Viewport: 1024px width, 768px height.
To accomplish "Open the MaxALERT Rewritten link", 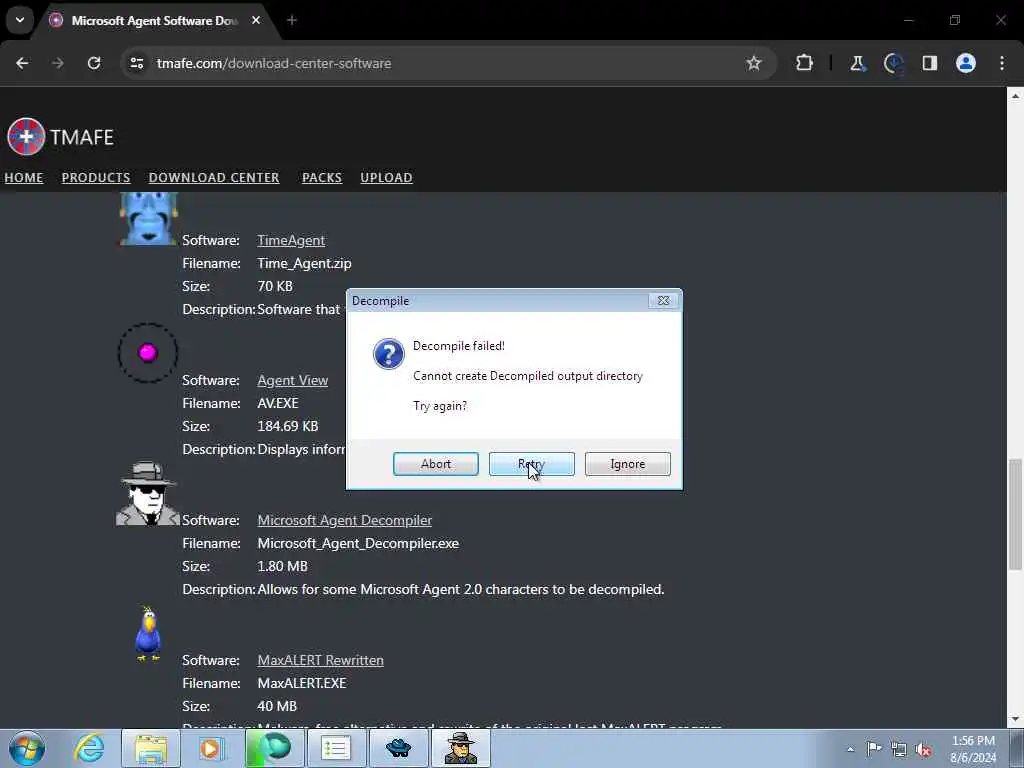I will pos(321,660).
